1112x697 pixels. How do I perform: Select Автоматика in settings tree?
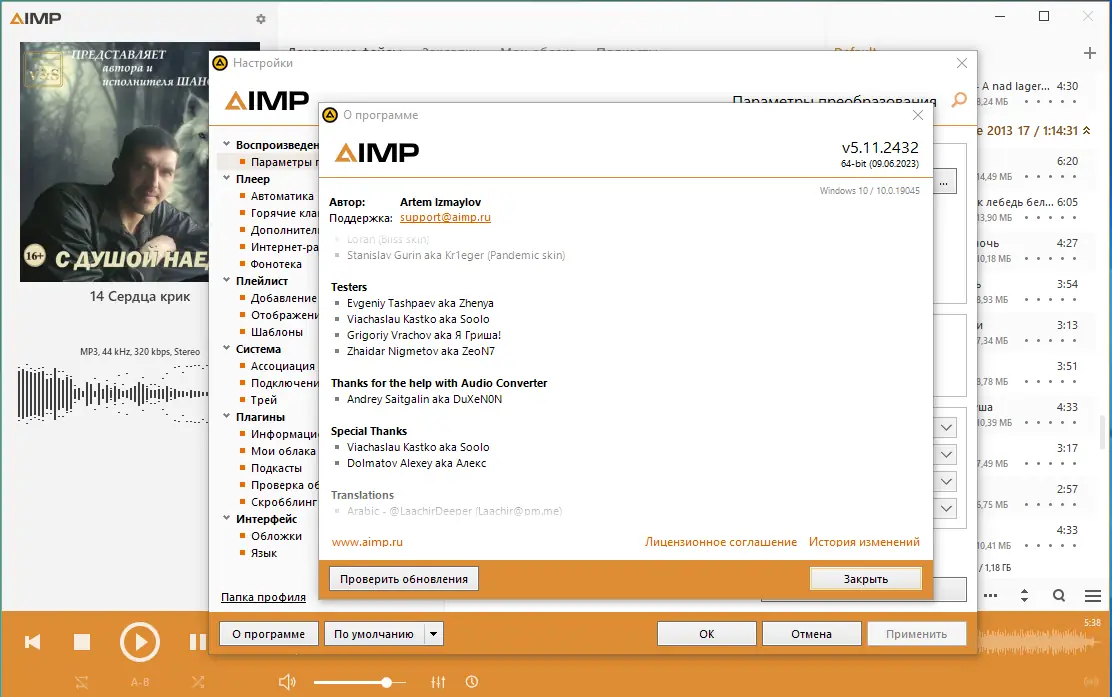282,196
